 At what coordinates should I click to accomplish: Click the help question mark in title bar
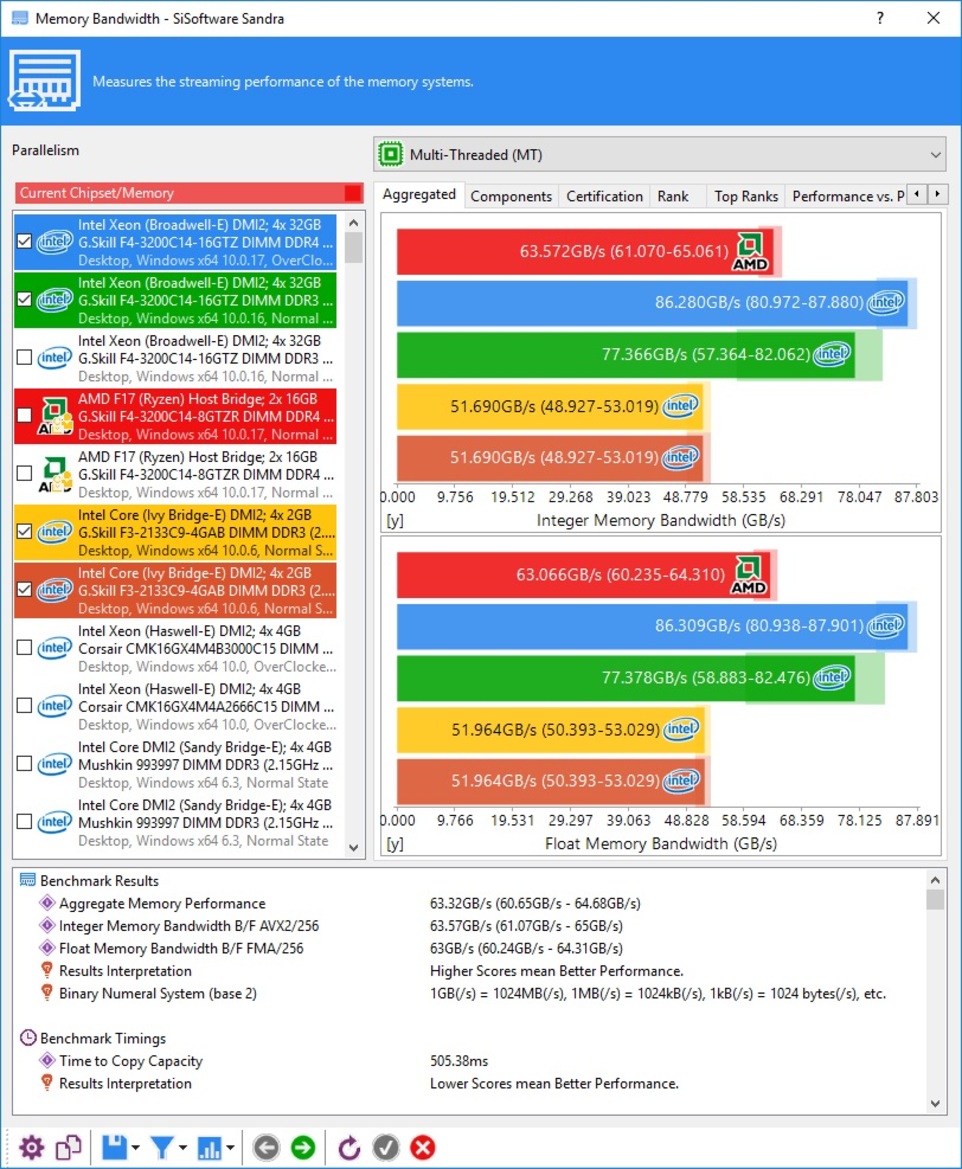coord(880,18)
